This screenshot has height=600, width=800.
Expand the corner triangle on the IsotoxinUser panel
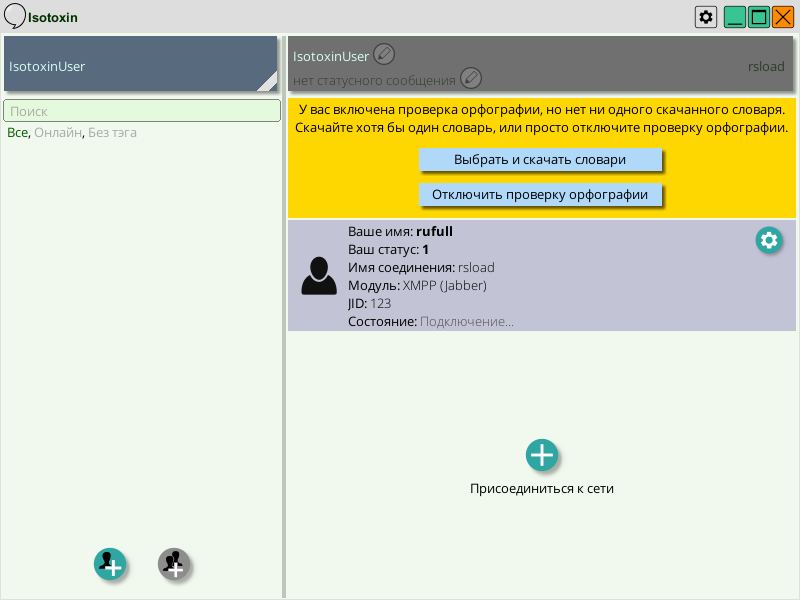point(269,83)
